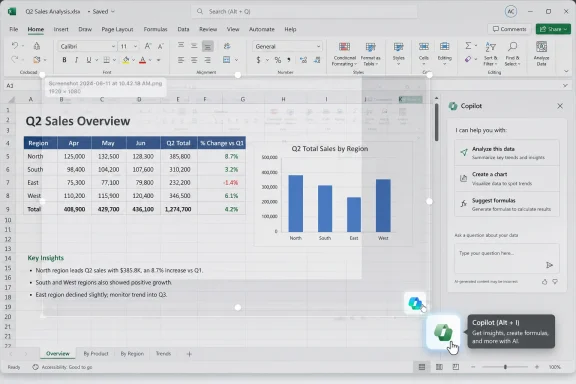The image size is (576, 384).
Task: Click the Merge cells icon
Action: [x=227, y=60]
